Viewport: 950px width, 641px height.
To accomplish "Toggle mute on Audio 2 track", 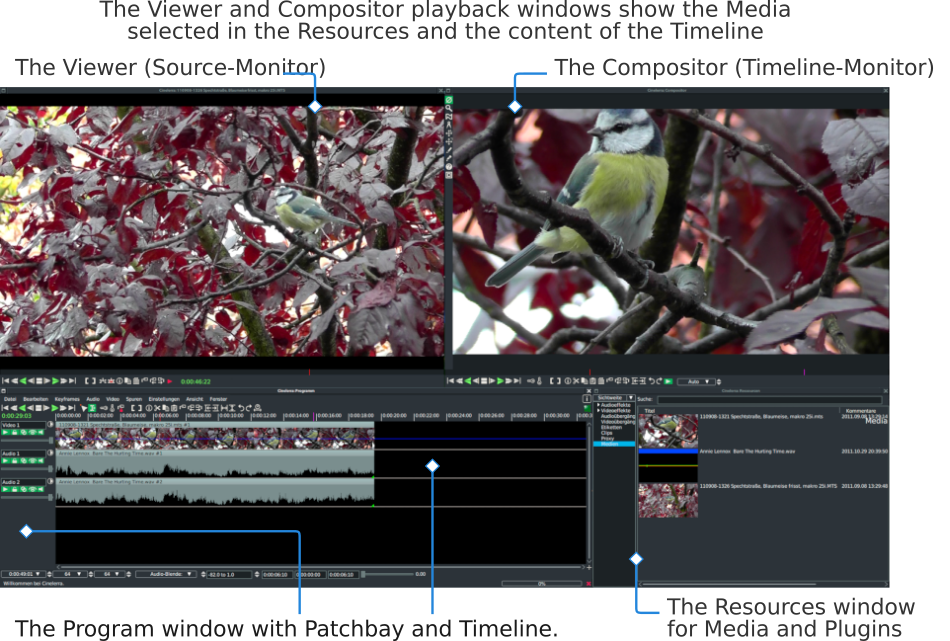I will (41, 489).
